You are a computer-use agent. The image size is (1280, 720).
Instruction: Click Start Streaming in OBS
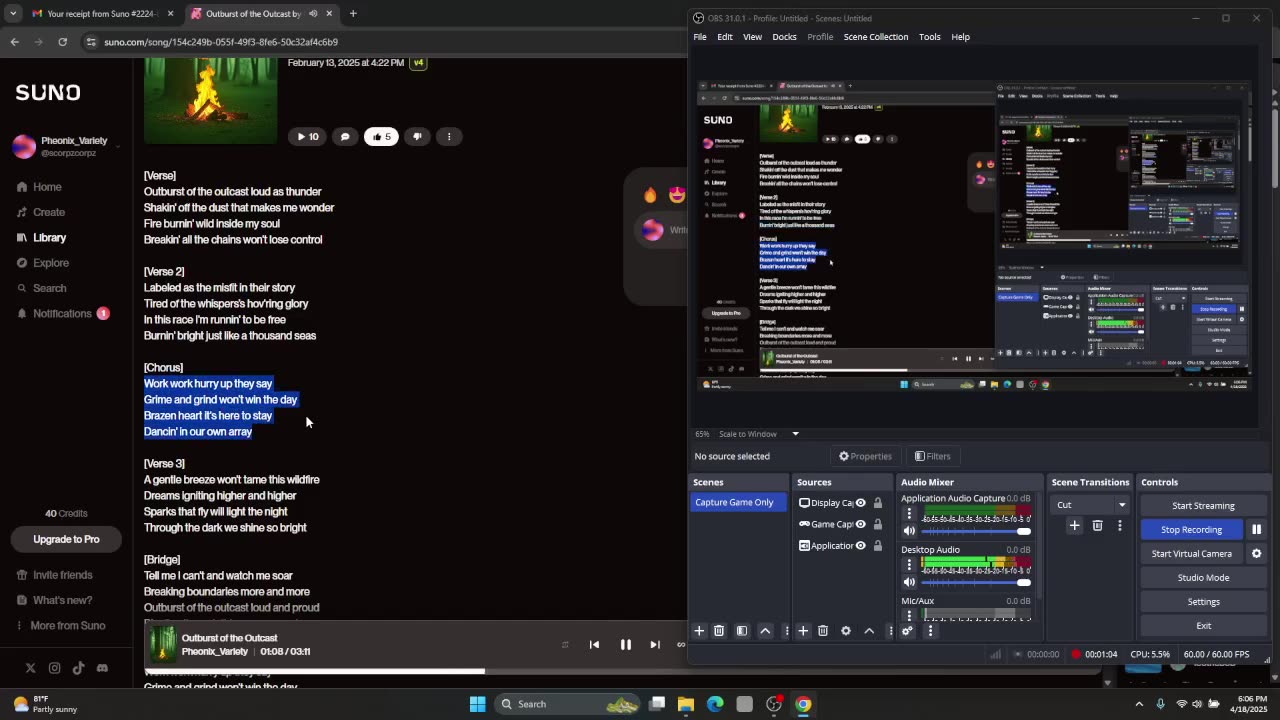[1203, 506]
